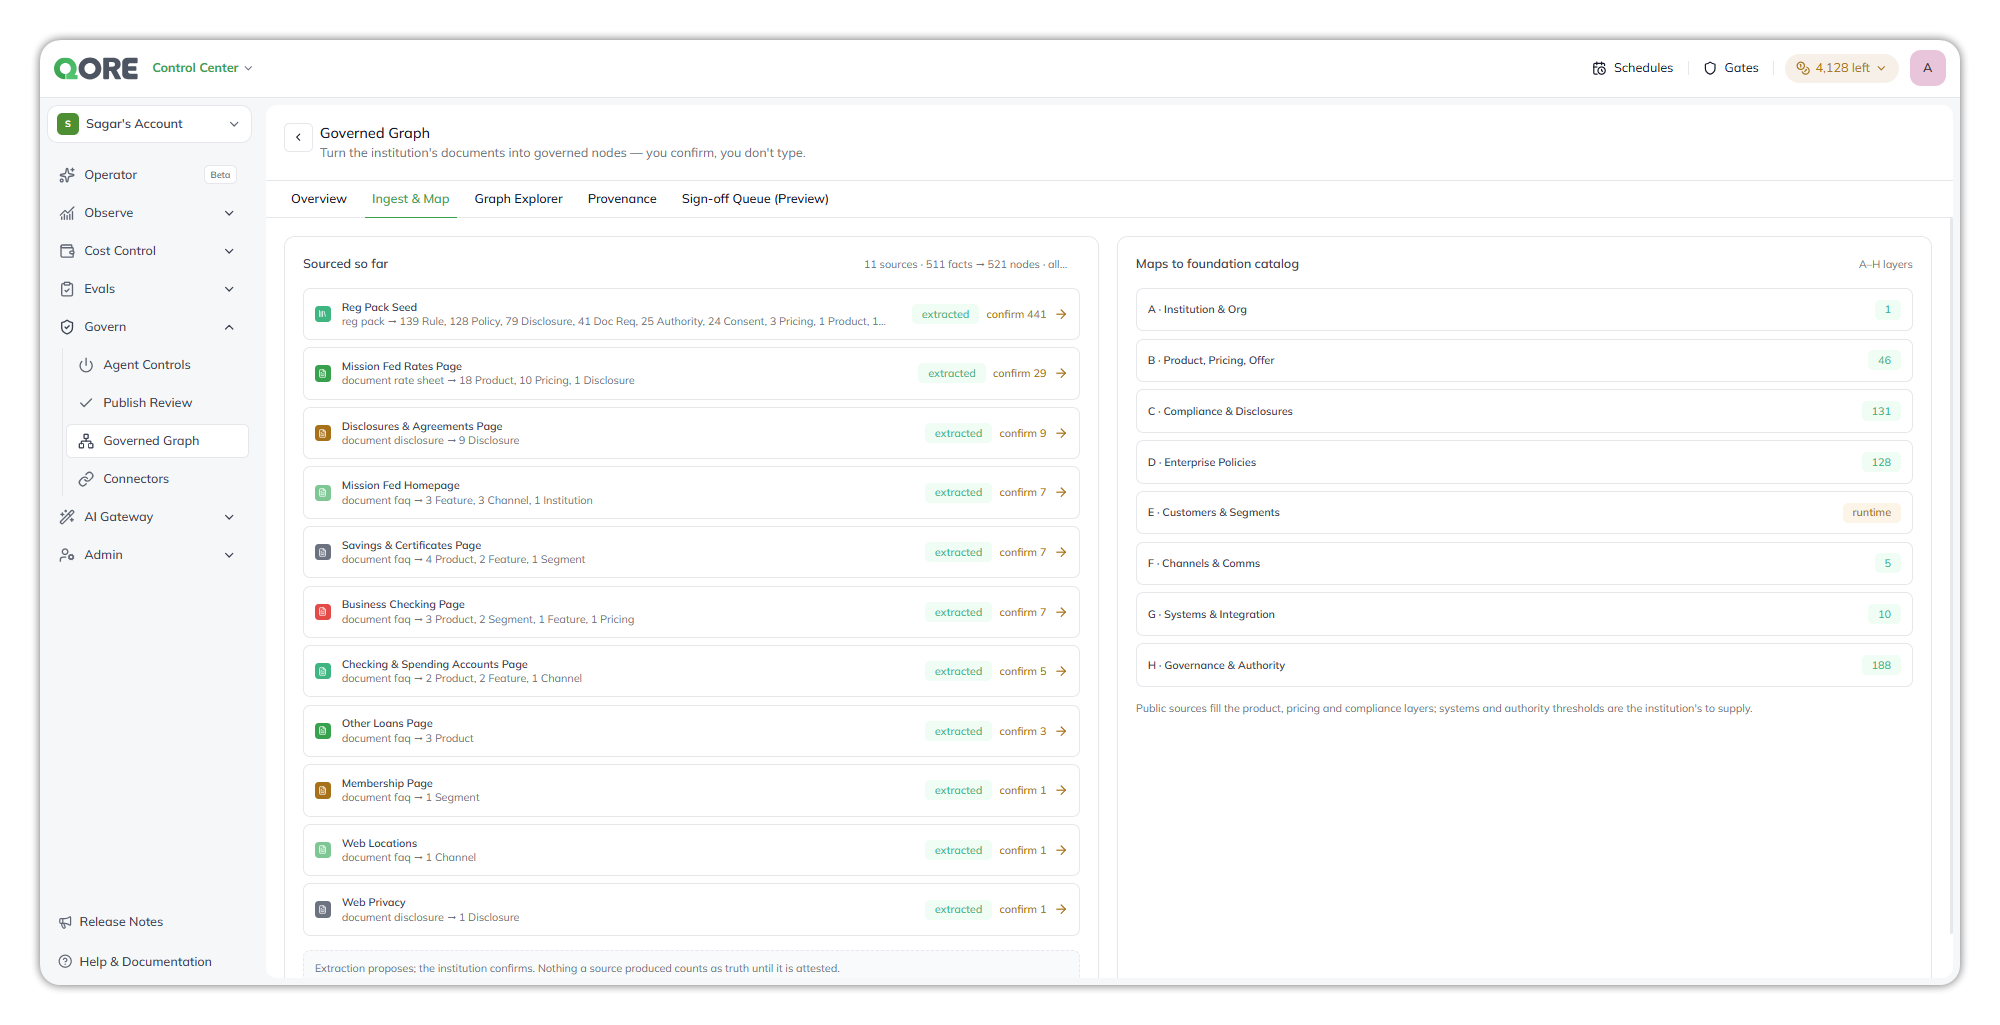Open the Operator sparkle icon
The image size is (2000, 1025).
click(x=67, y=175)
